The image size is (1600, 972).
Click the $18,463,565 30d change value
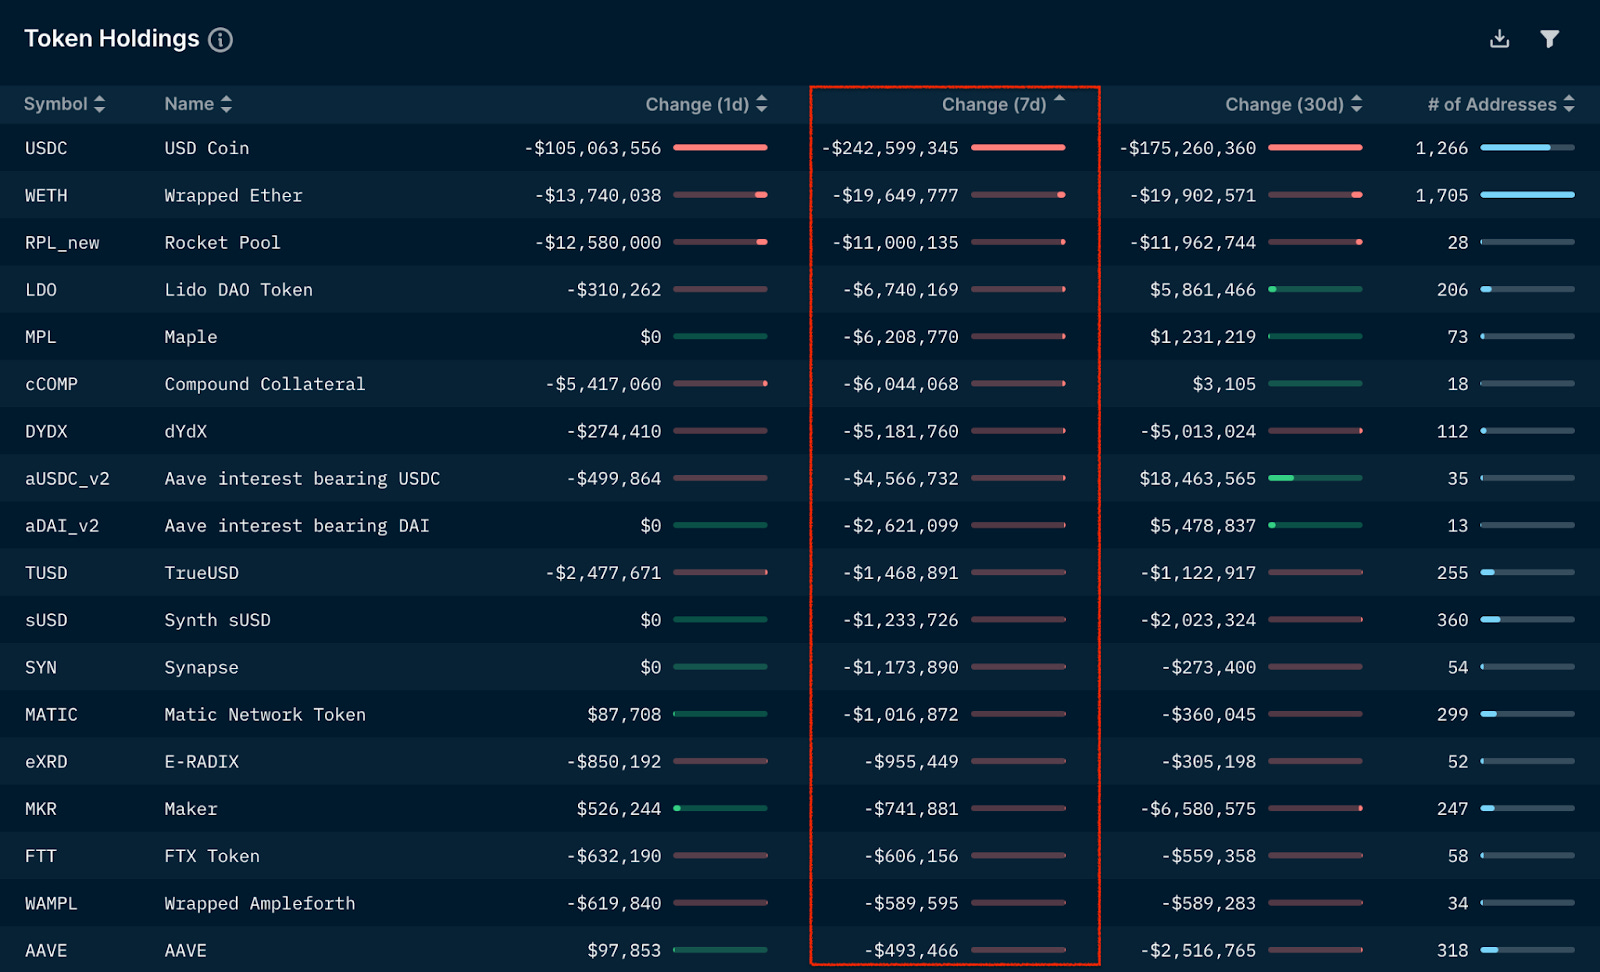1198,478
